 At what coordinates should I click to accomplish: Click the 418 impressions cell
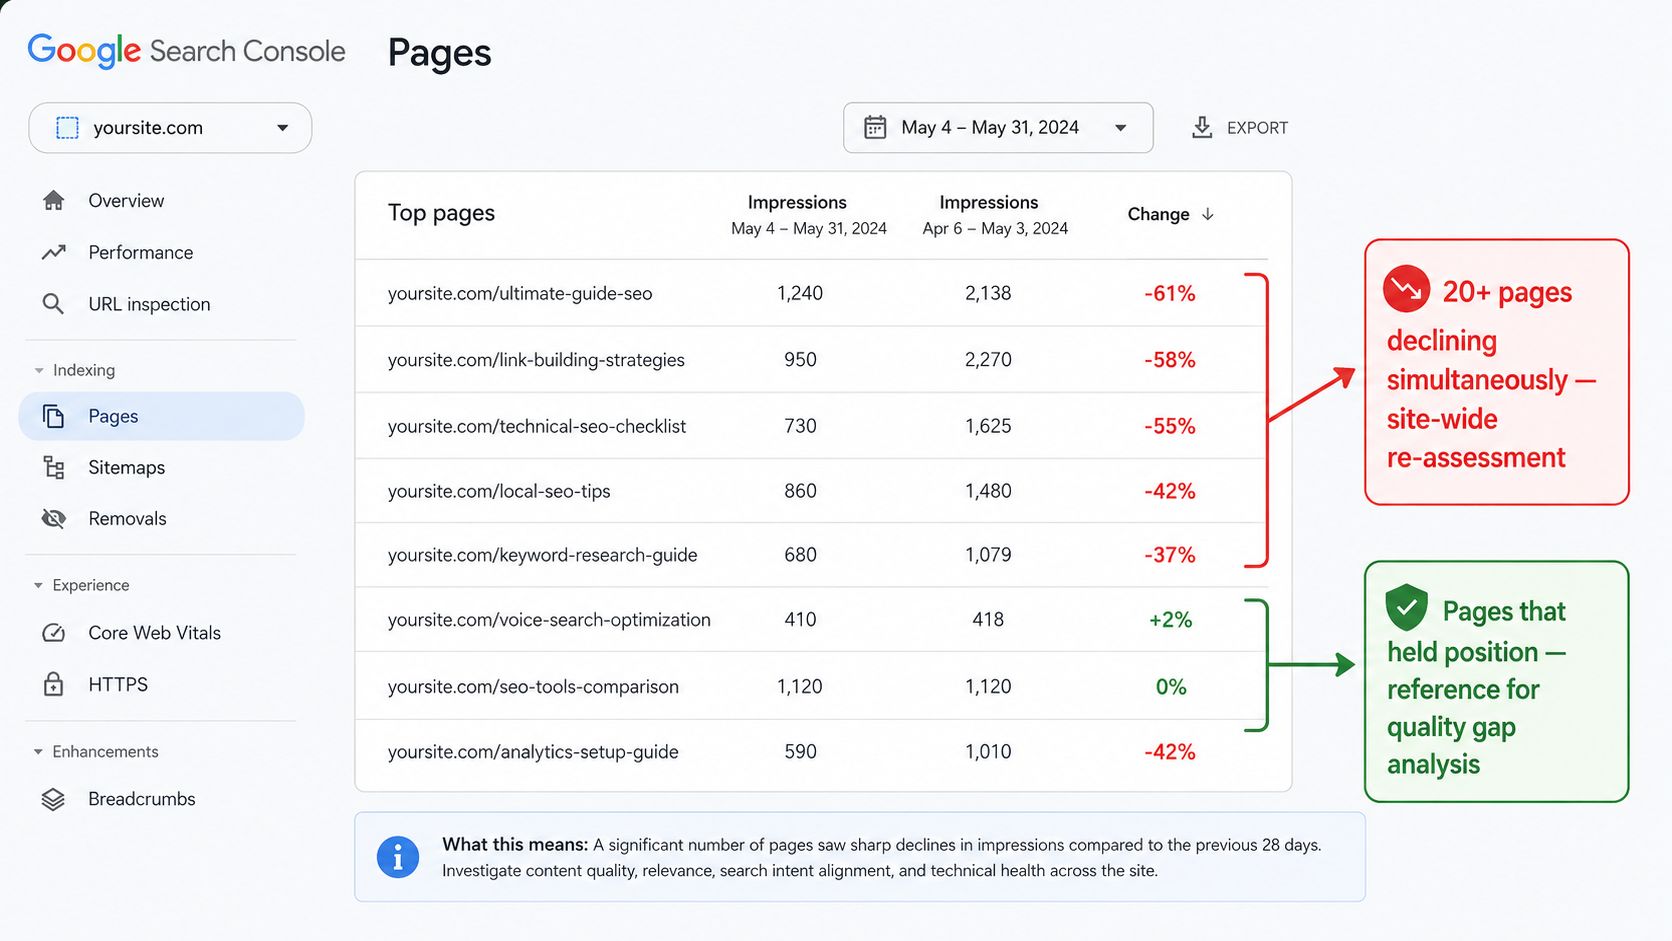point(988,620)
